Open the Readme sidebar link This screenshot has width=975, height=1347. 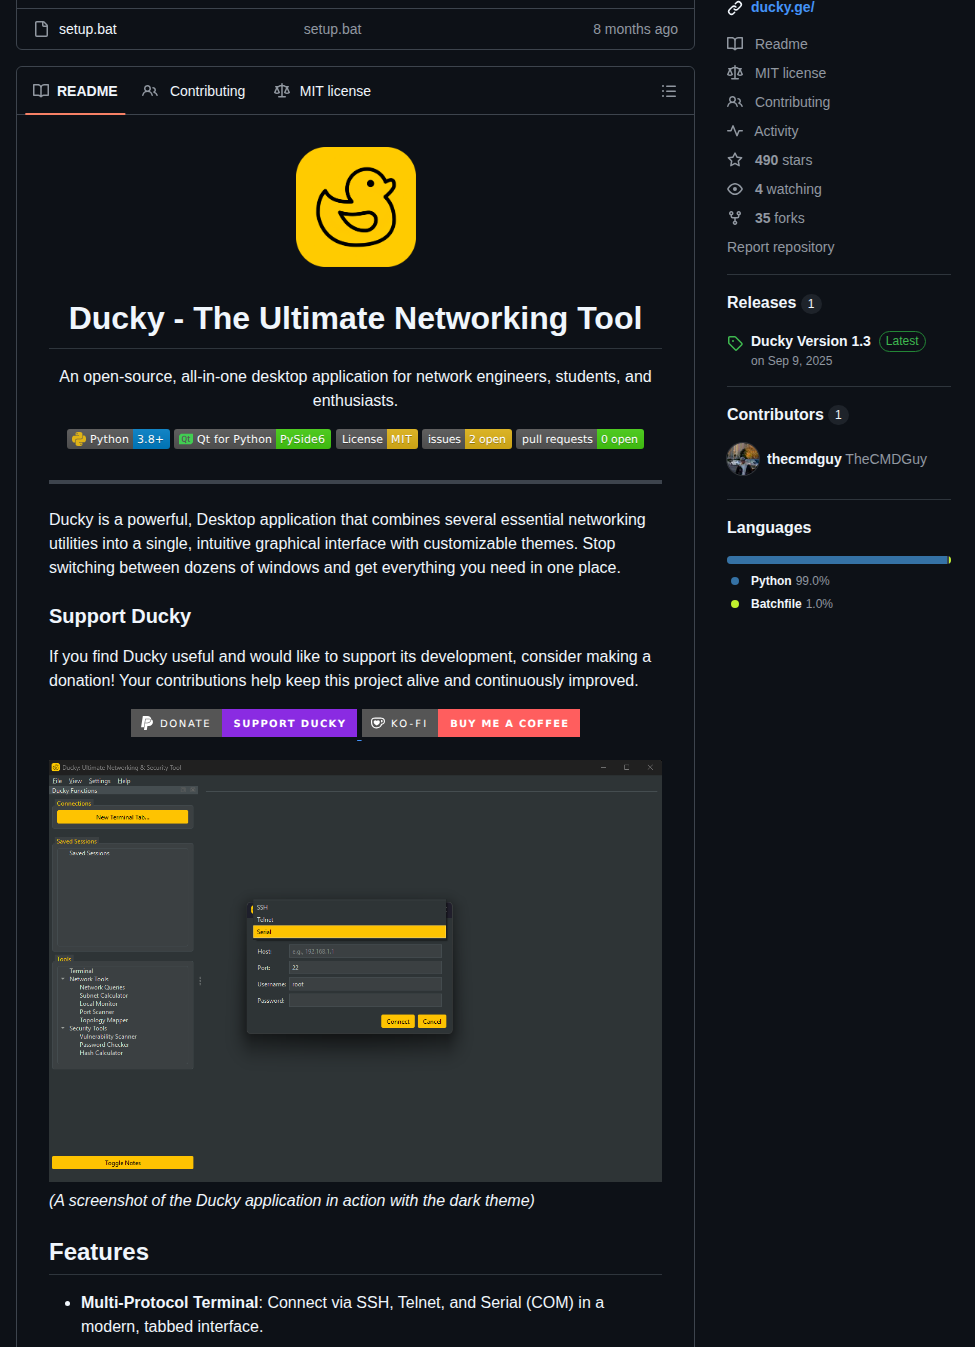(x=781, y=44)
